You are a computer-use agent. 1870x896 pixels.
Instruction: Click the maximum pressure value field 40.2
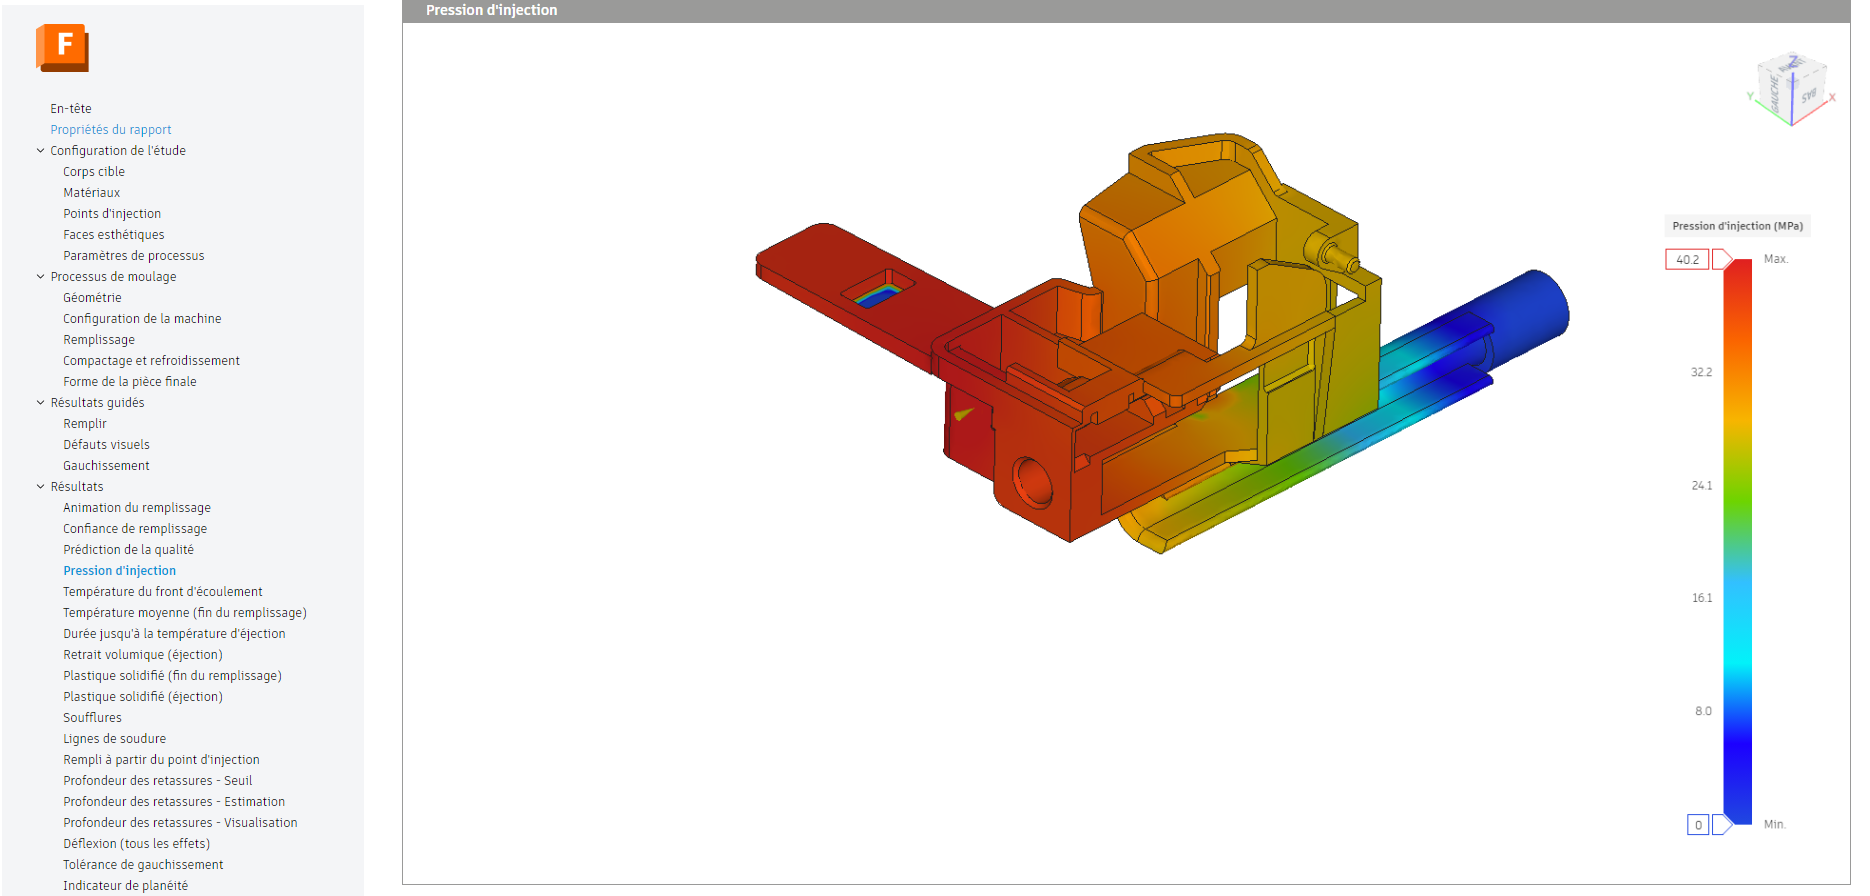pos(1687,260)
